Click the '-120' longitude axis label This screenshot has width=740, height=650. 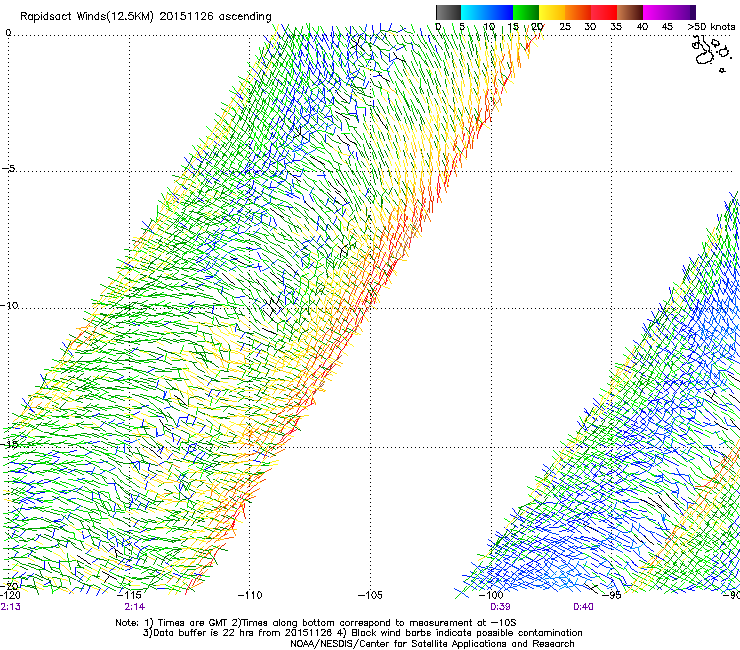[x=10, y=595]
